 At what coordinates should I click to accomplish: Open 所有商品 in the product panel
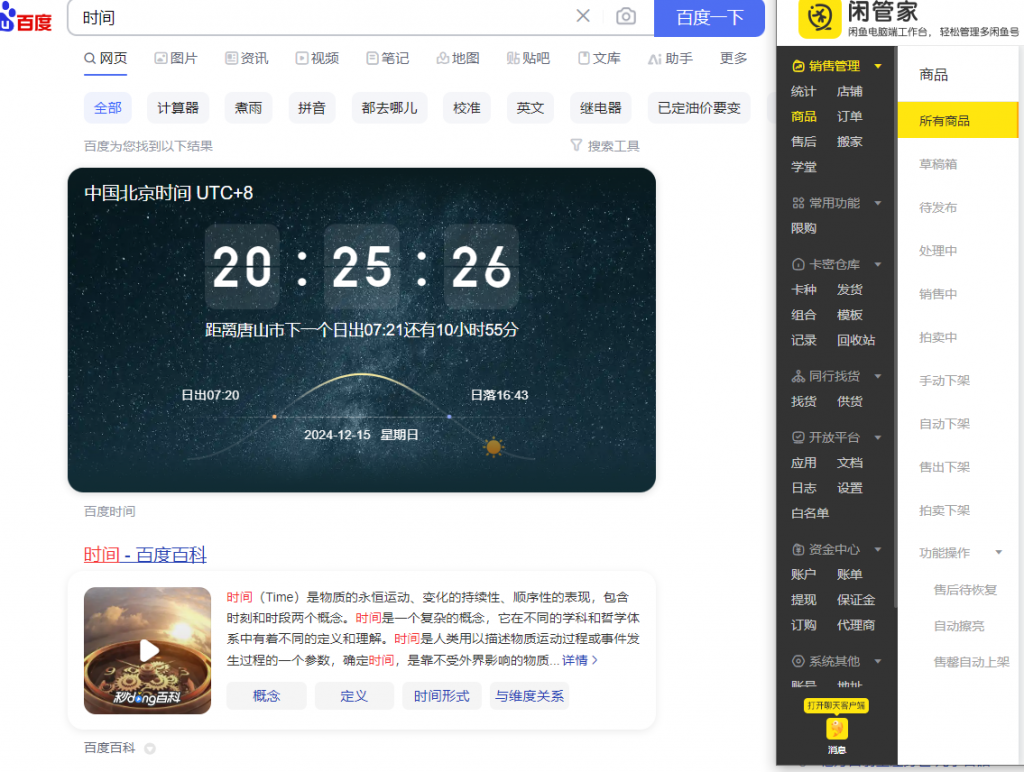coord(957,120)
